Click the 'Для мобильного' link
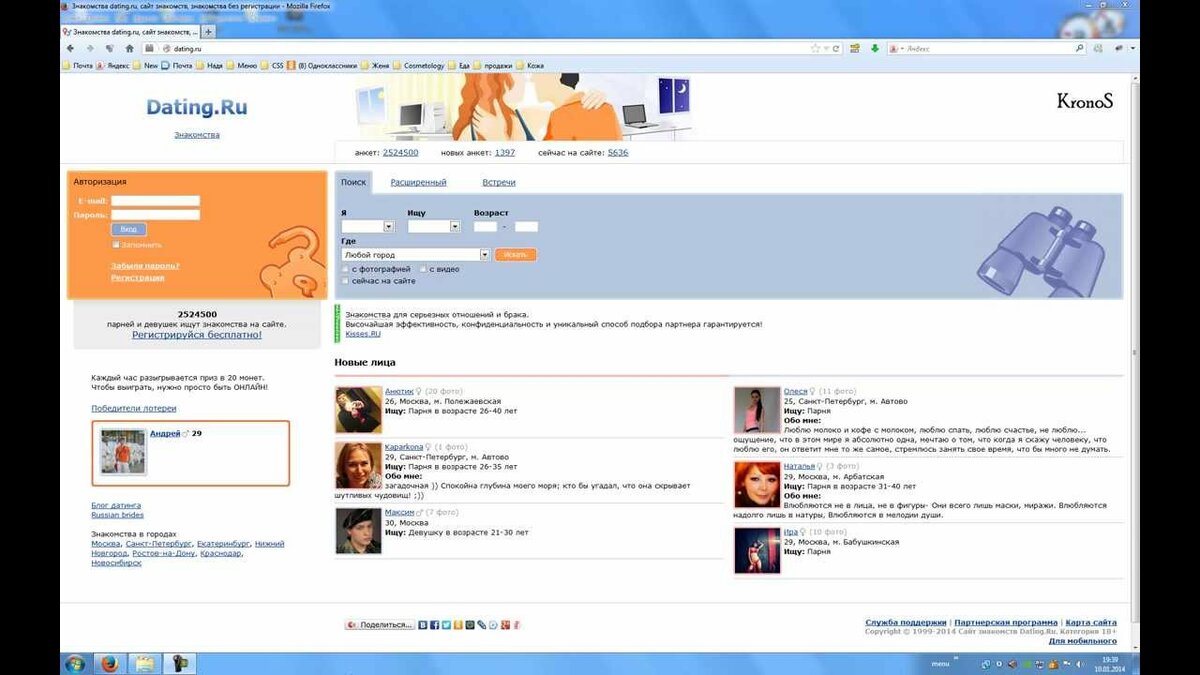 pyautogui.click(x=1083, y=641)
